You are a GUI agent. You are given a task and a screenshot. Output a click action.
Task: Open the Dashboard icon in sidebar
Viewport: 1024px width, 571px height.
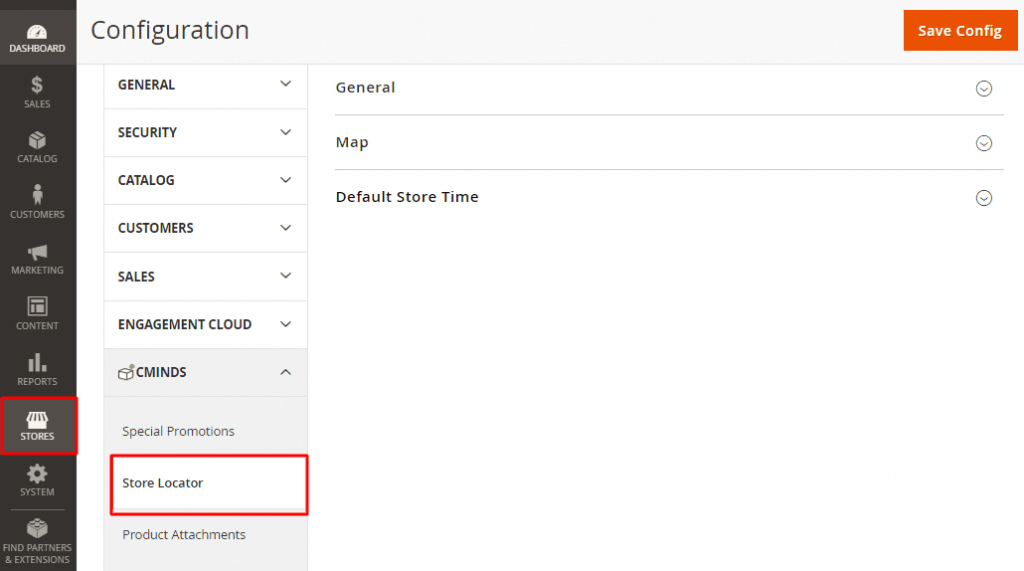pos(37,33)
